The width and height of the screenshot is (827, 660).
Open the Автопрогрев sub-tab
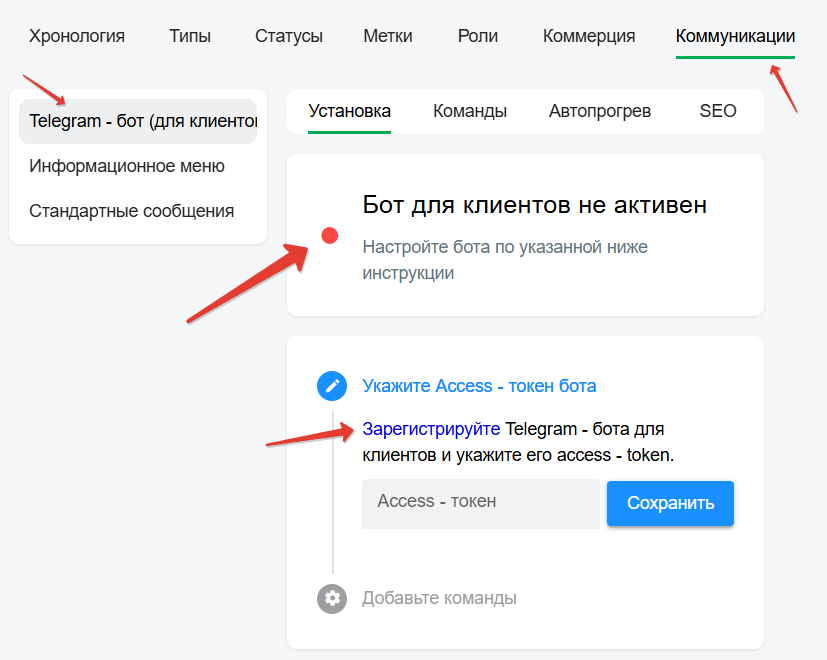pyautogui.click(x=600, y=111)
